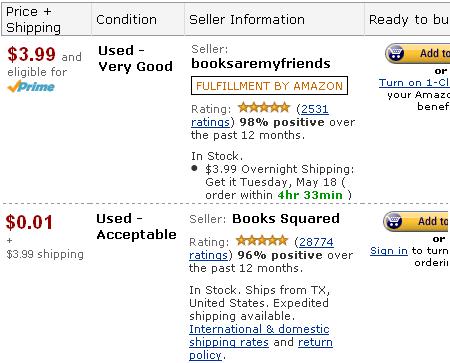Click the cart icon for the booksaremyfriends offer
450x363 pixels.
point(396,53)
